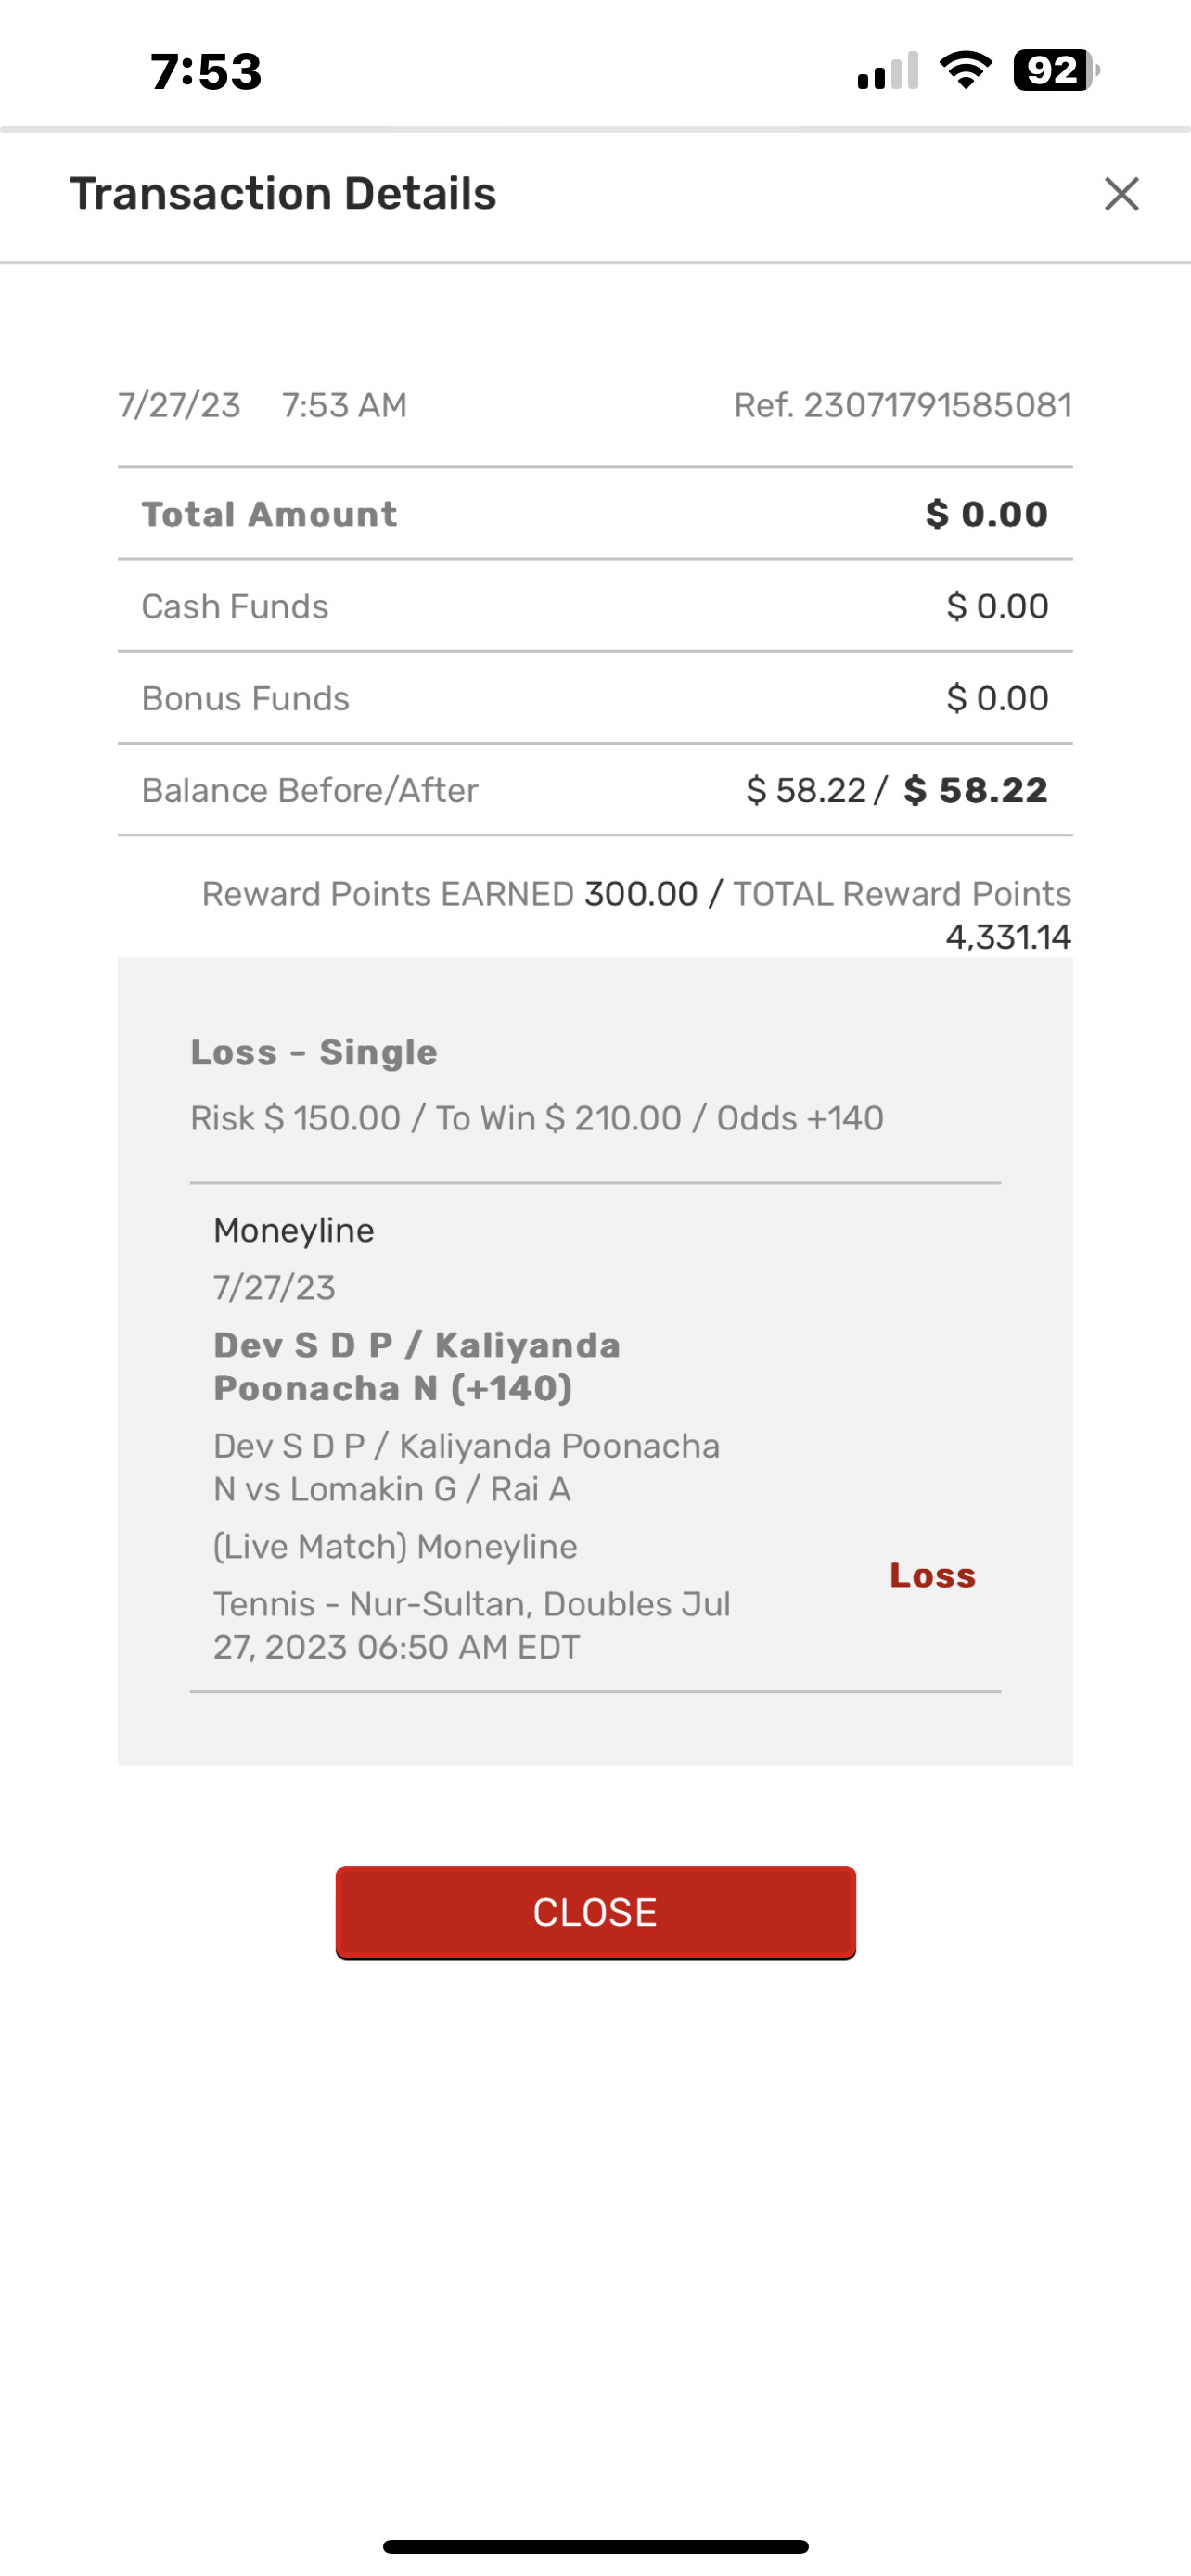
Task: Tap the battery level indicator
Action: pos(1055,70)
